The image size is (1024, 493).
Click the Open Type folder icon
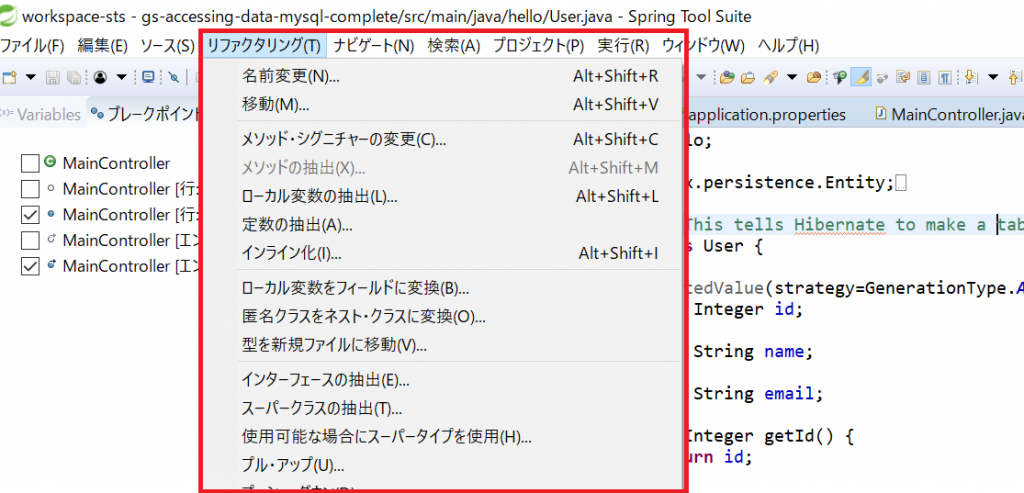(727, 77)
